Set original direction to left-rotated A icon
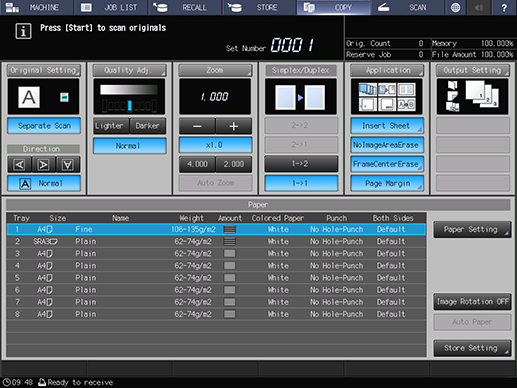The width and height of the screenshot is (517, 388). click(x=19, y=164)
